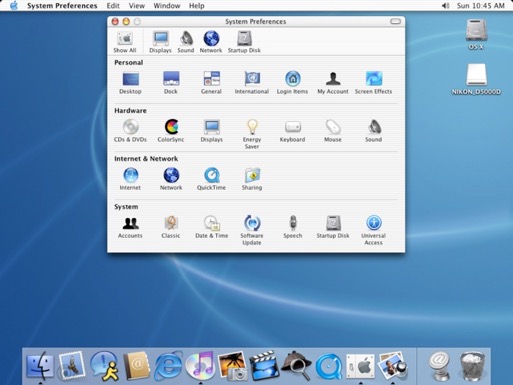Open the Apple menu
Screen dimensions: 513x385
14,6
